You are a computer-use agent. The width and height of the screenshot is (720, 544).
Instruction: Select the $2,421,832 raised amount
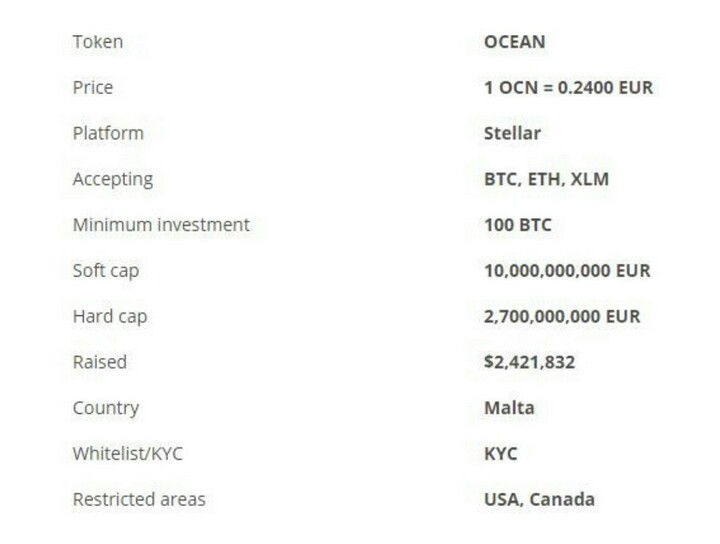pyautogui.click(x=529, y=362)
